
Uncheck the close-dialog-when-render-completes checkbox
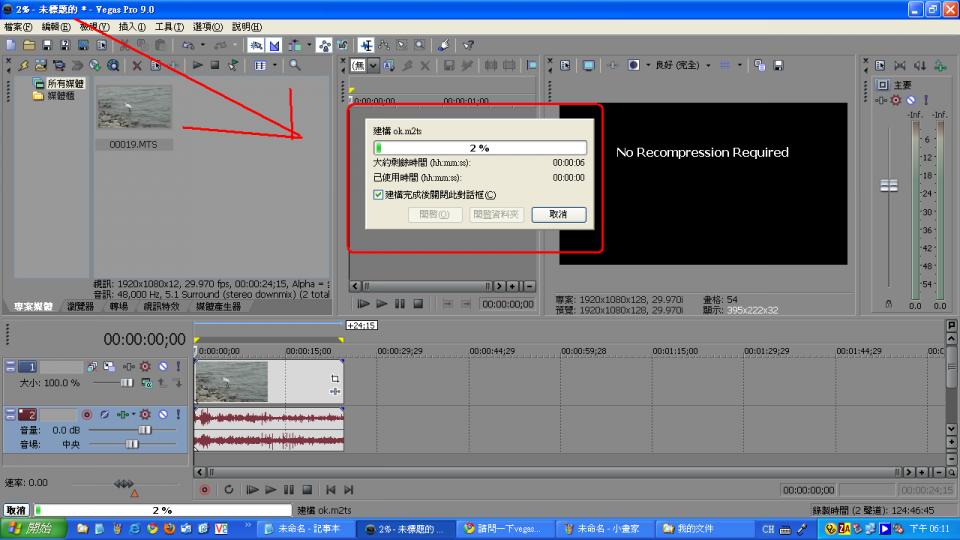click(378, 195)
